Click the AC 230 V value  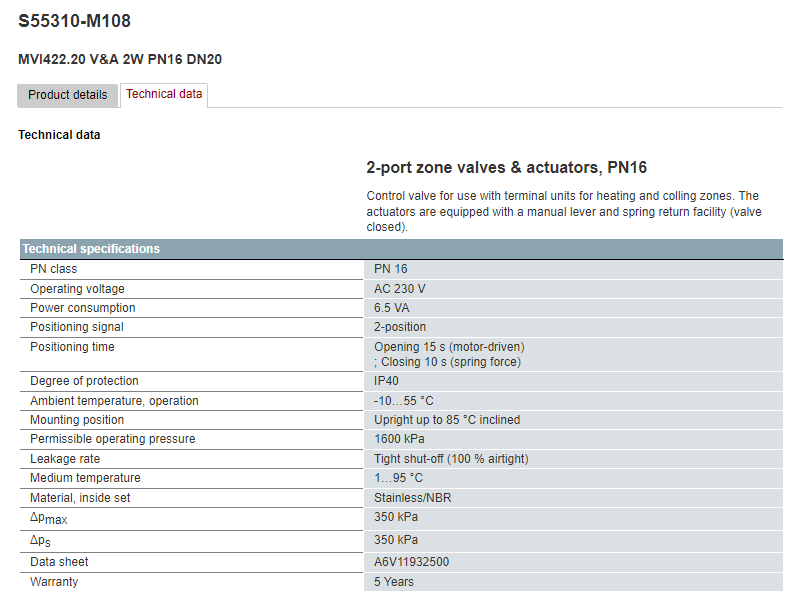(400, 289)
